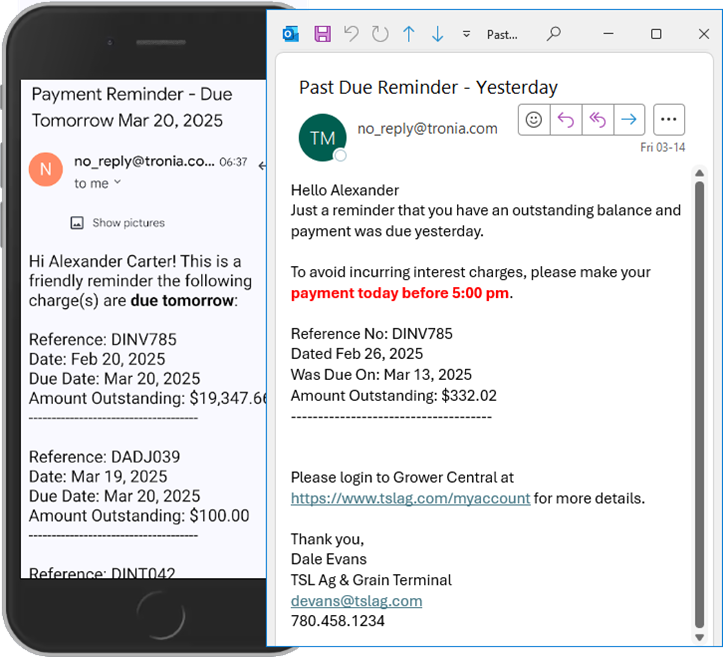Click 'Amount Outstanding: $332.02'

click(x=394, y=396)
